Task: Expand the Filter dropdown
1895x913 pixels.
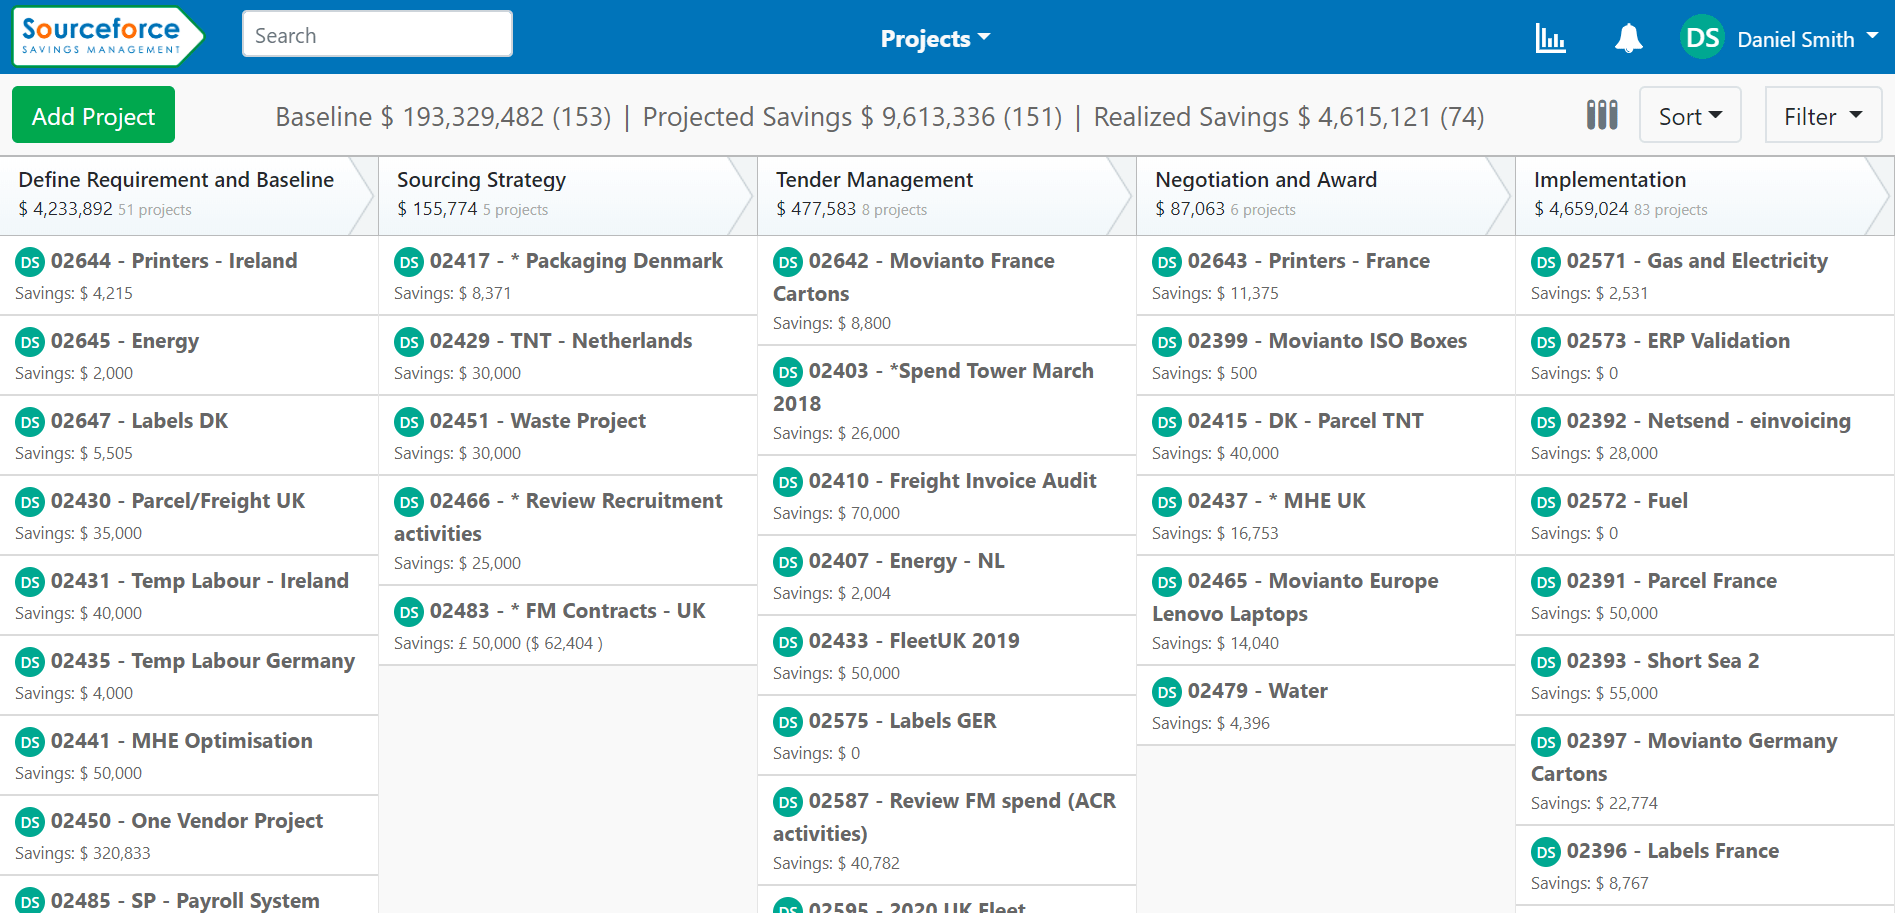Action: click(1822, 116)
